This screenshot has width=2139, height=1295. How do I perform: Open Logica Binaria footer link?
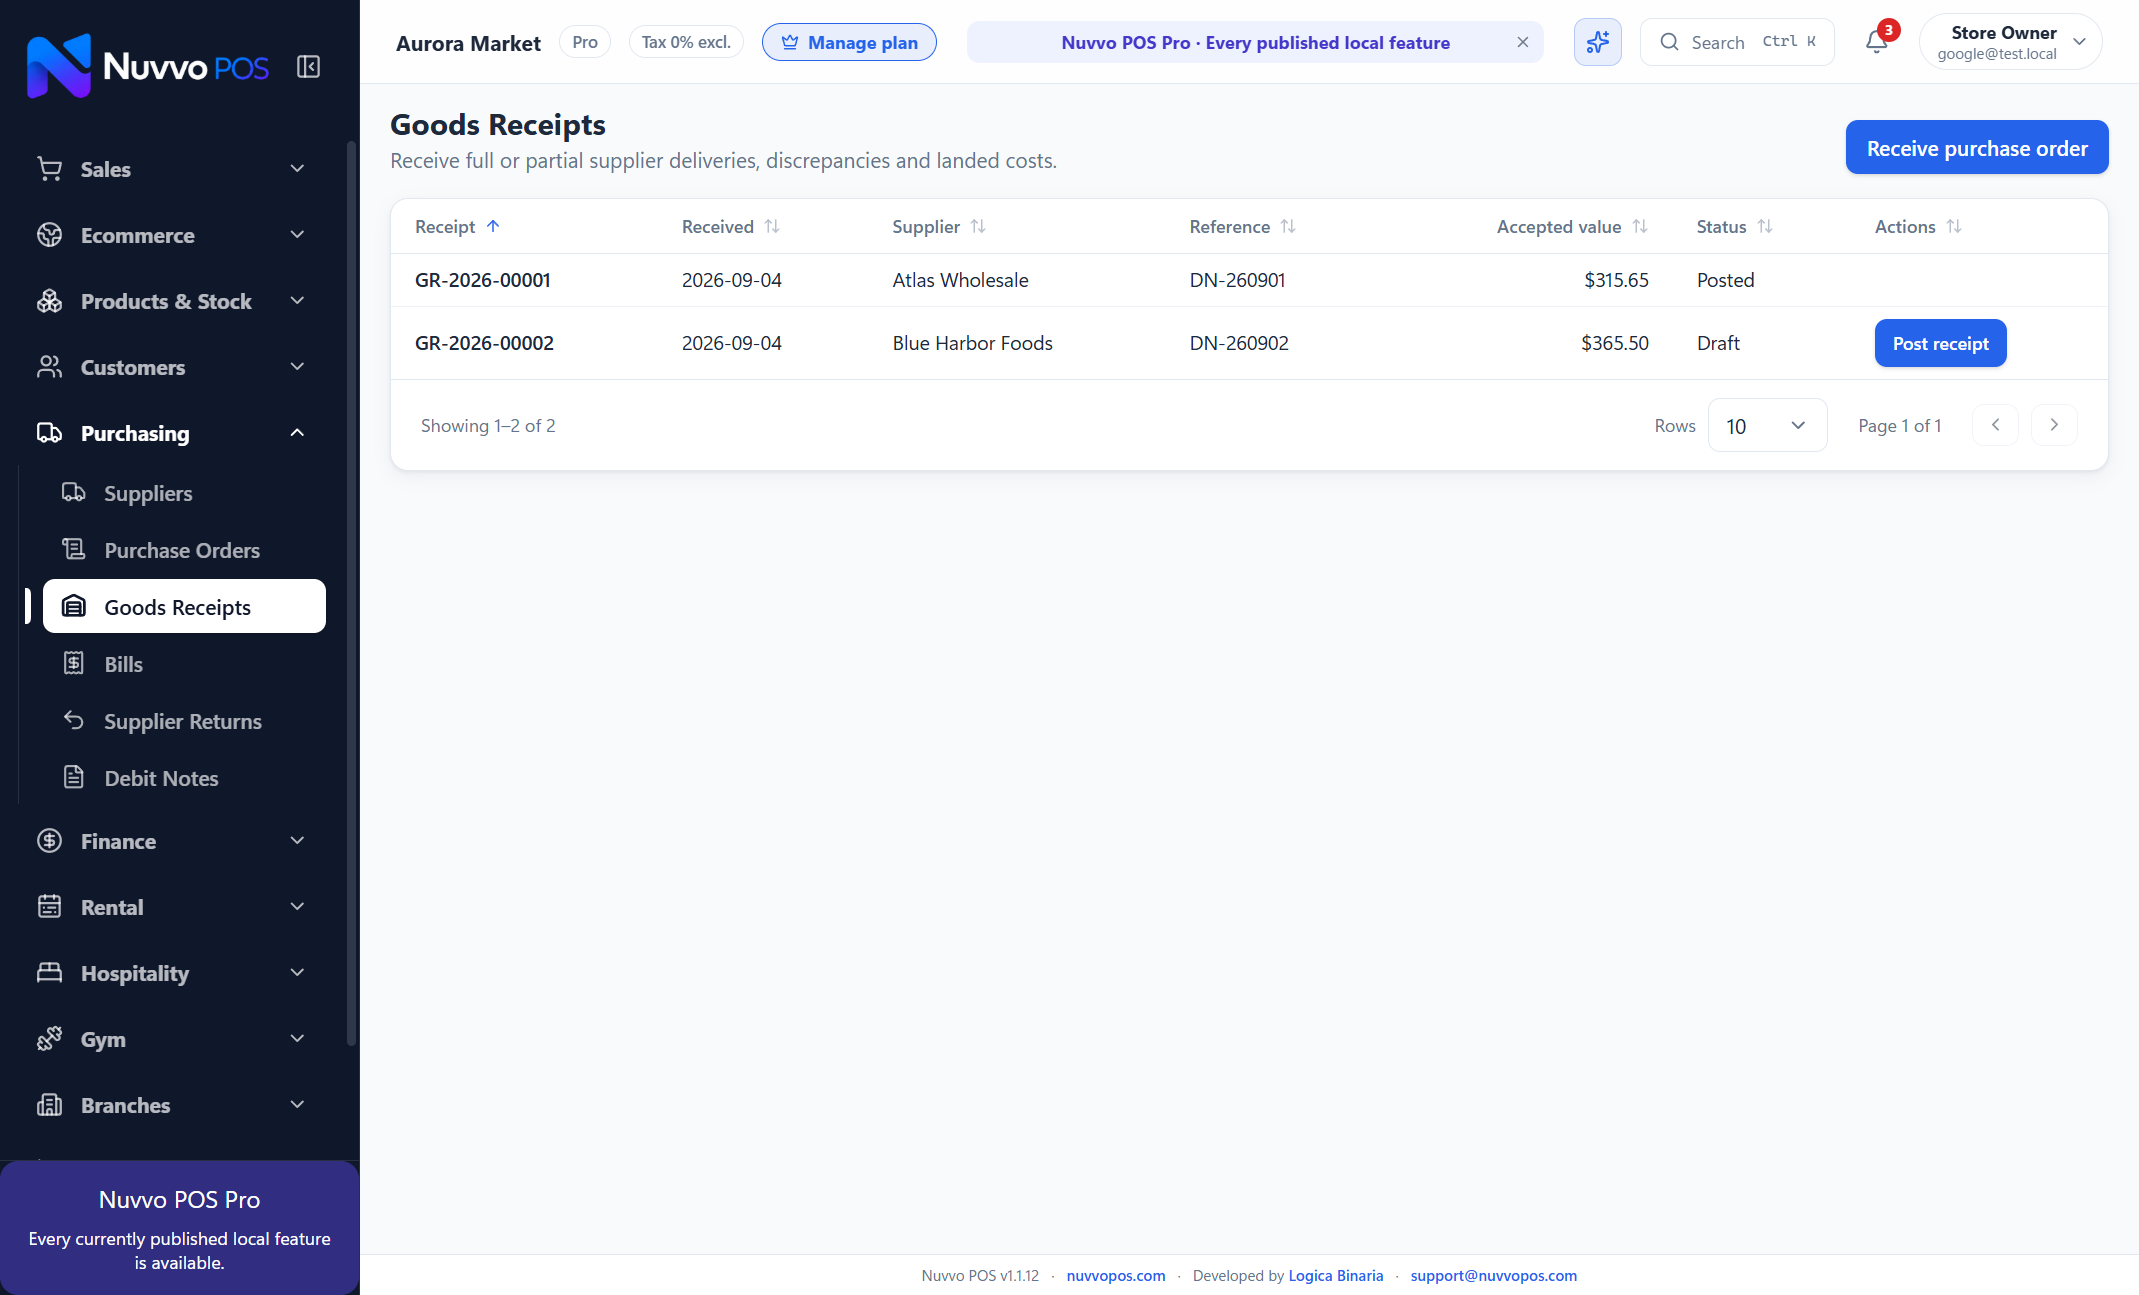point(1336,1275)
